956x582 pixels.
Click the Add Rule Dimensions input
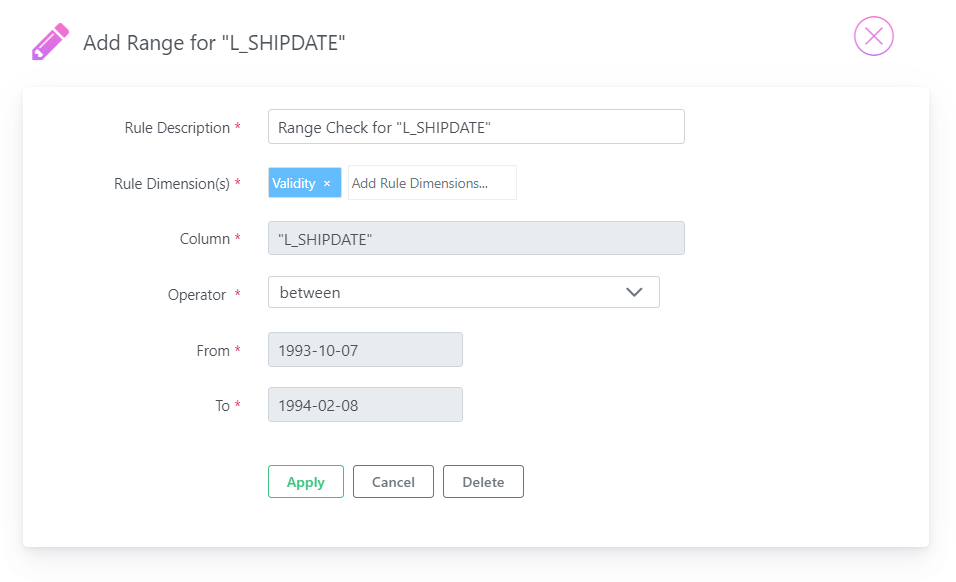[432, 183]
